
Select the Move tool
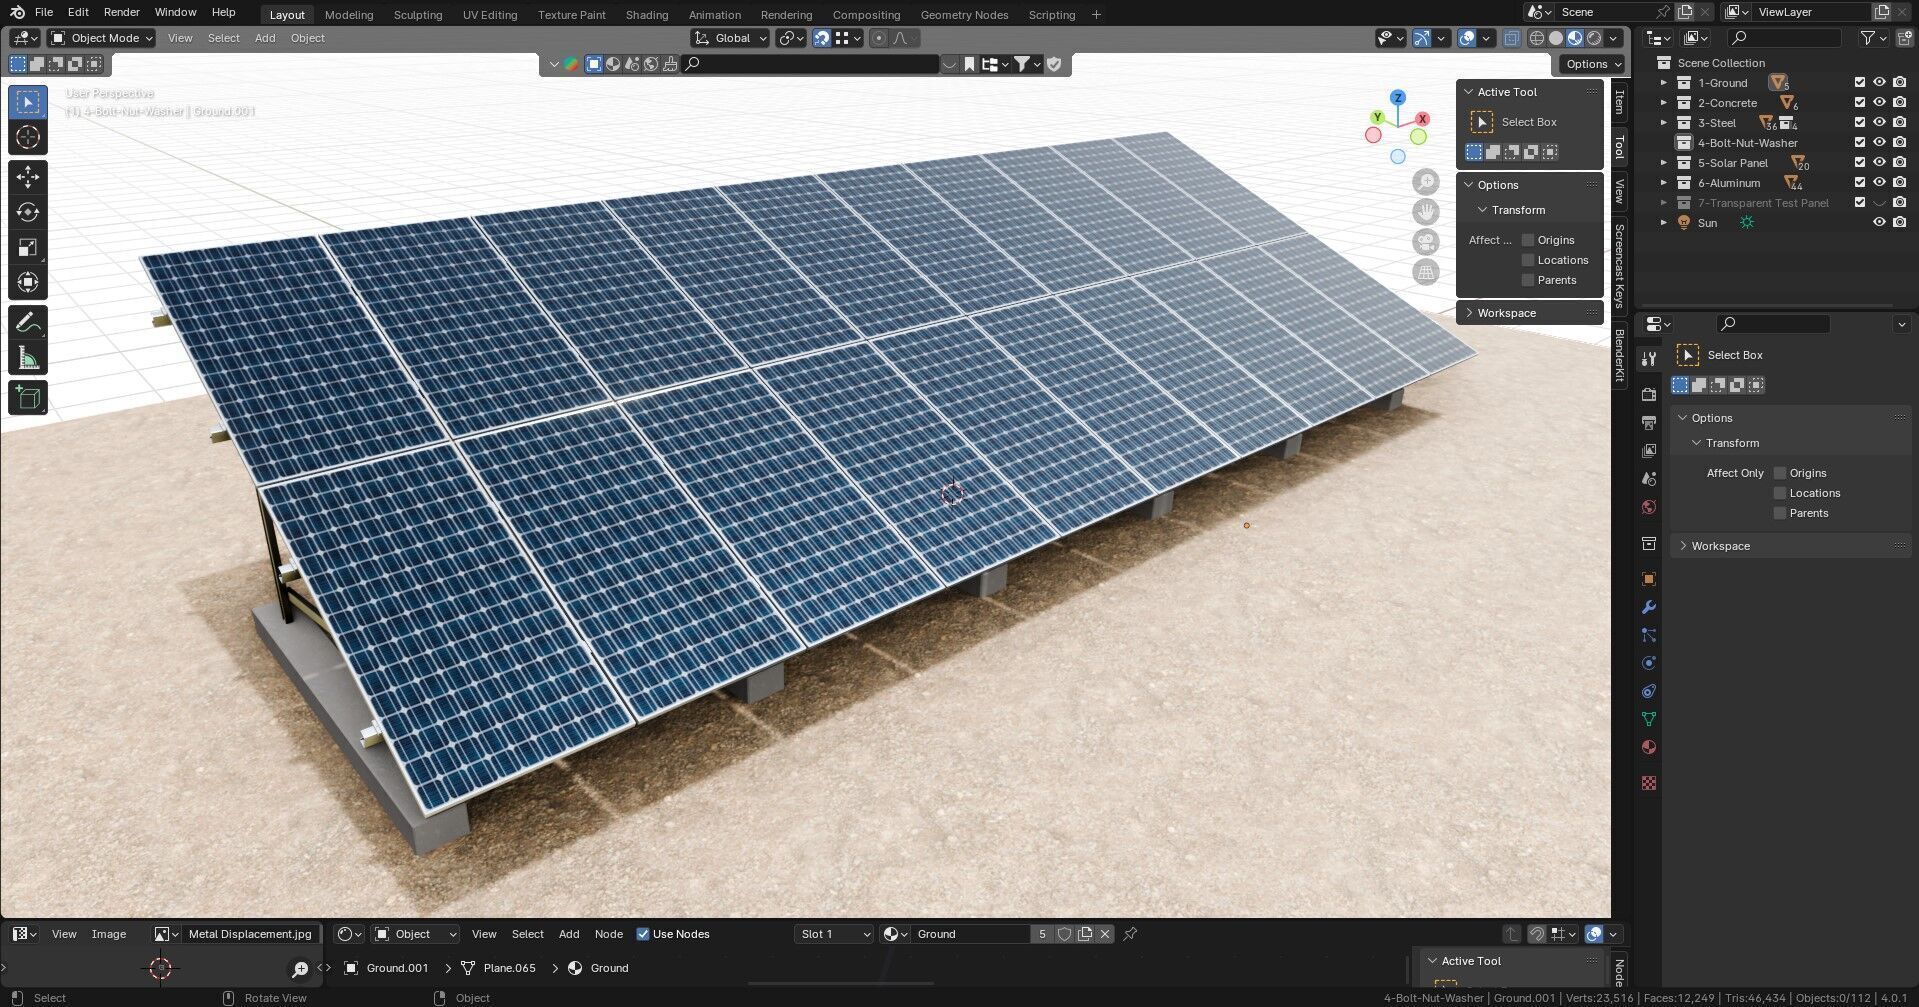click(28, 177)
